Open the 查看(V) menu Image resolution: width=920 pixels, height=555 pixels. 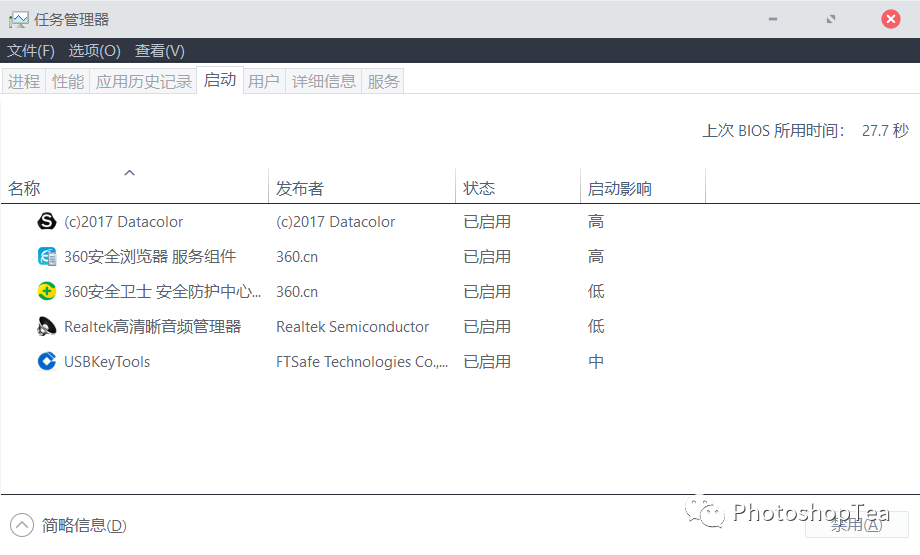click(160, 51)
